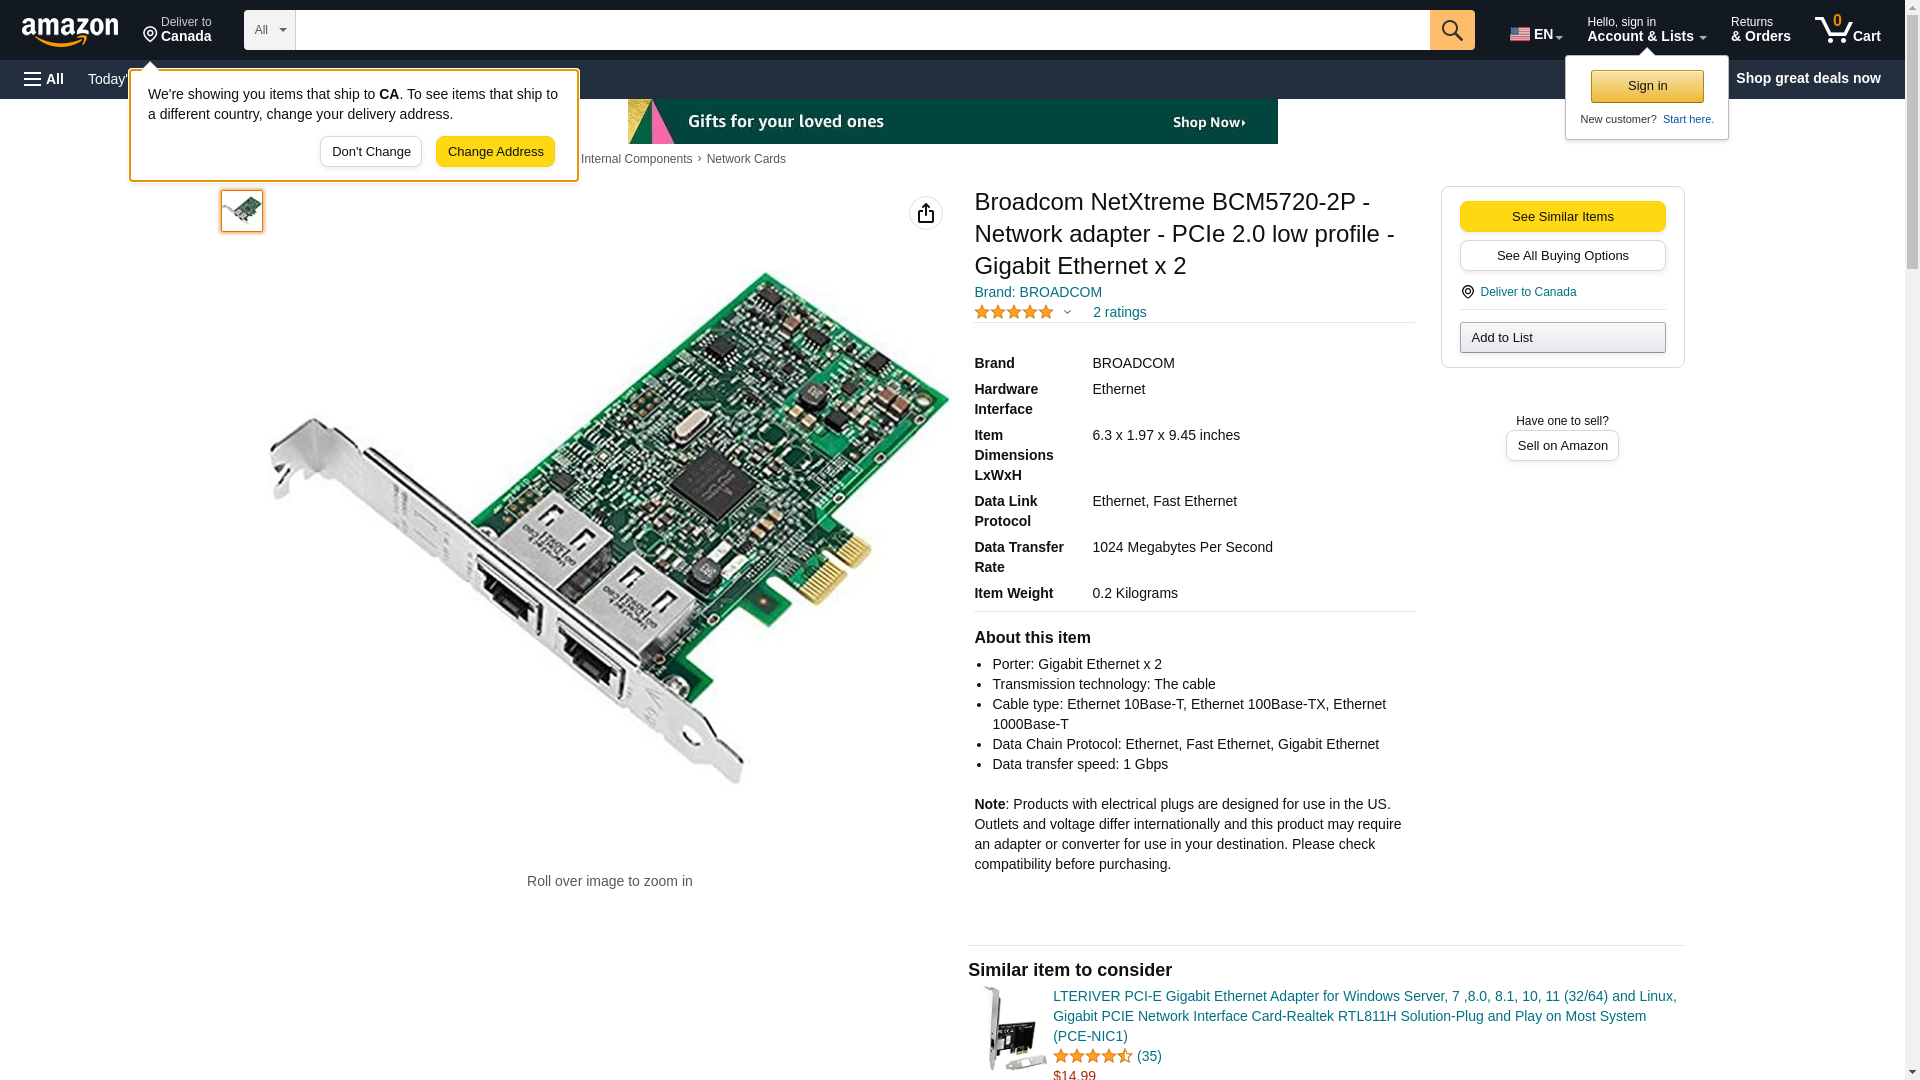This screenshot has width=1920, height=1080.
Task: Click into the search input field
Action: click(861, 30)
